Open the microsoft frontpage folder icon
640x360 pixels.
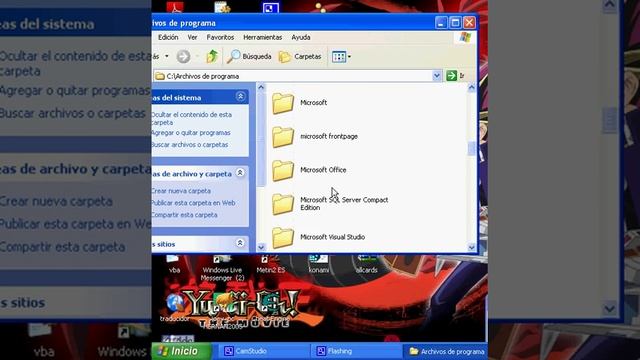coord(283,137)
